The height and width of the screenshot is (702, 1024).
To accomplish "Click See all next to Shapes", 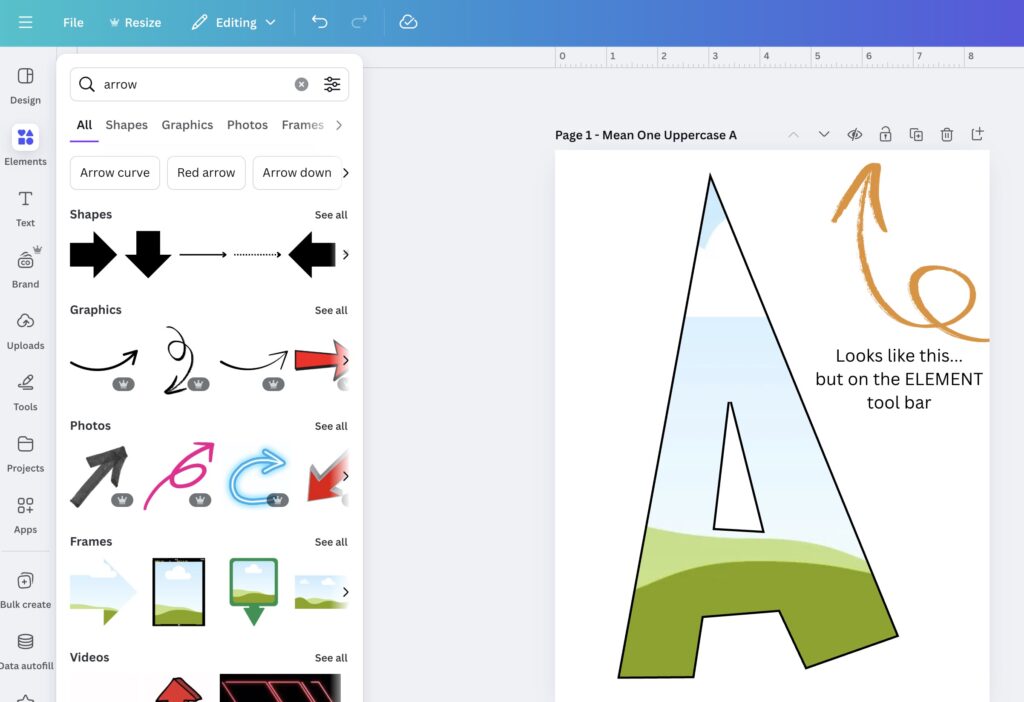I will tap(331, 215).
